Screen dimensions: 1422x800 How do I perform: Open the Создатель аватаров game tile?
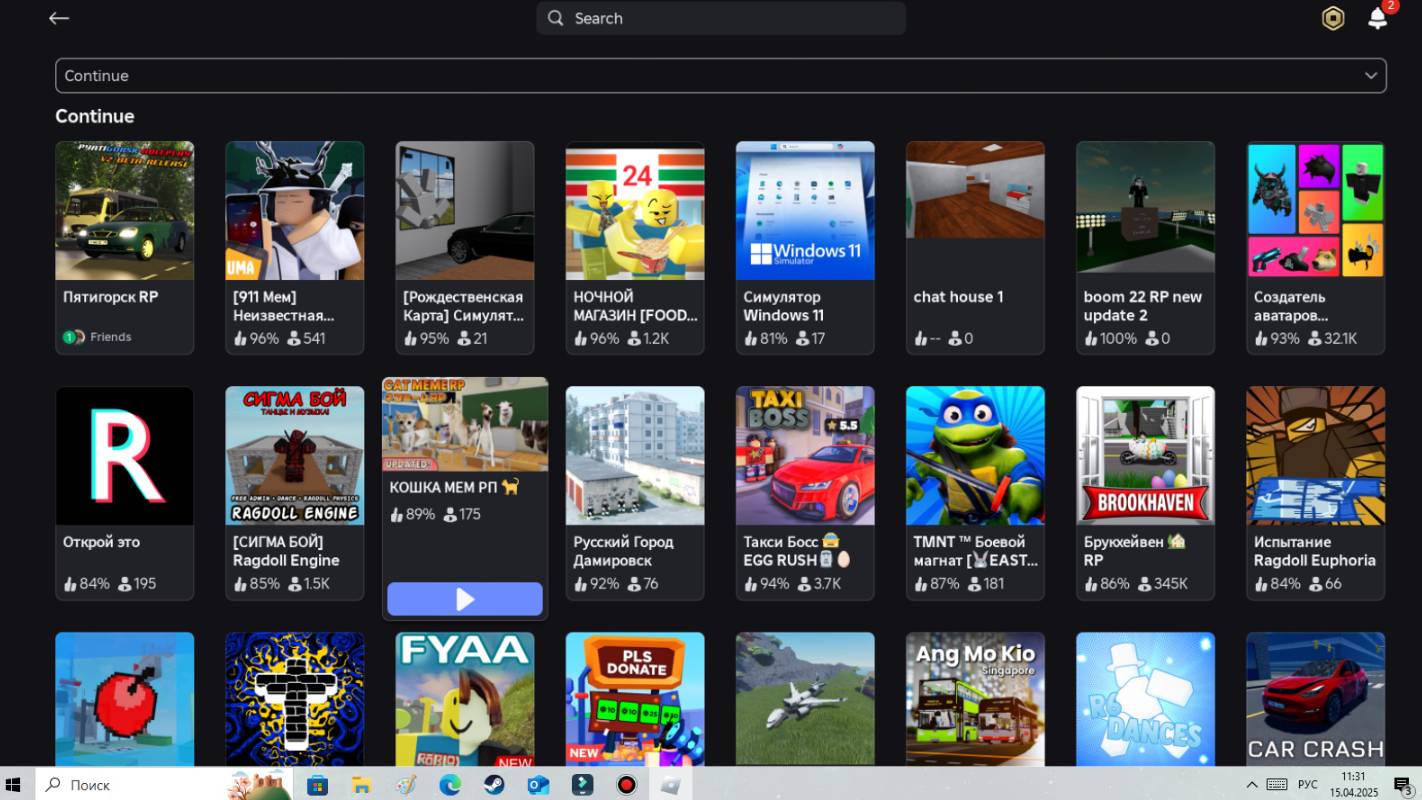tap(1316, 248)
